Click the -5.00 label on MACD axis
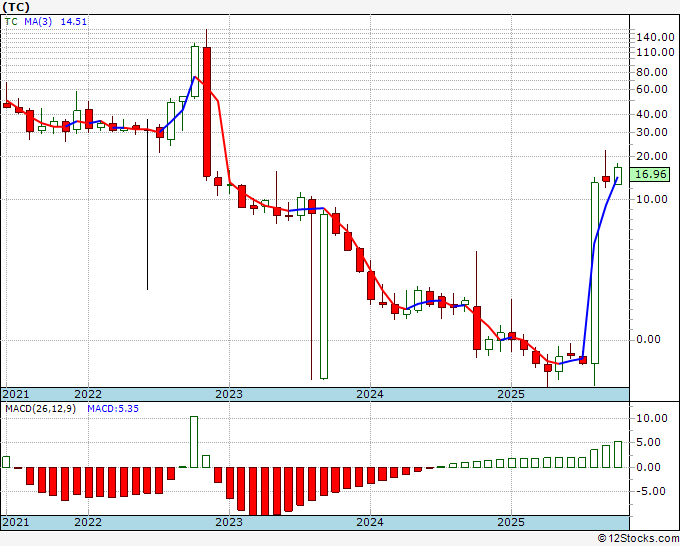 (651, 491)
